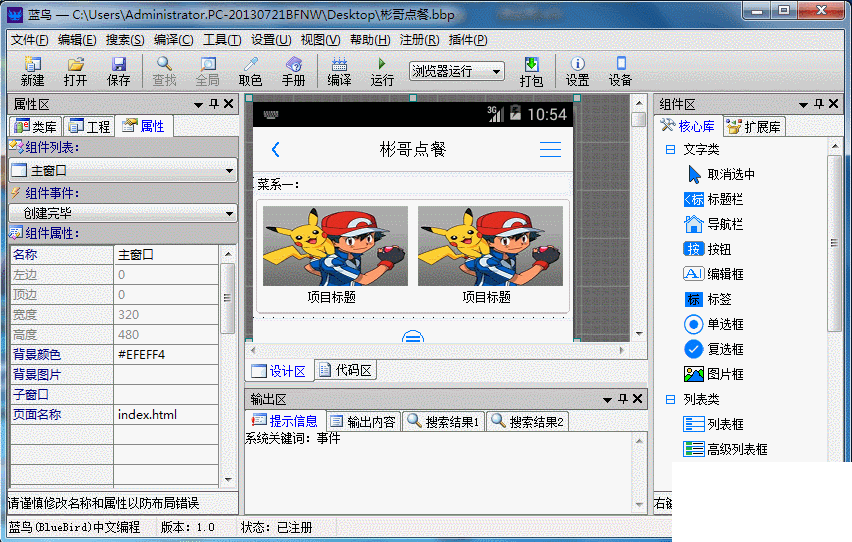Click design area vertical scrollbar down arrow
Screen dimensions: 852x542
click(639, 334)
